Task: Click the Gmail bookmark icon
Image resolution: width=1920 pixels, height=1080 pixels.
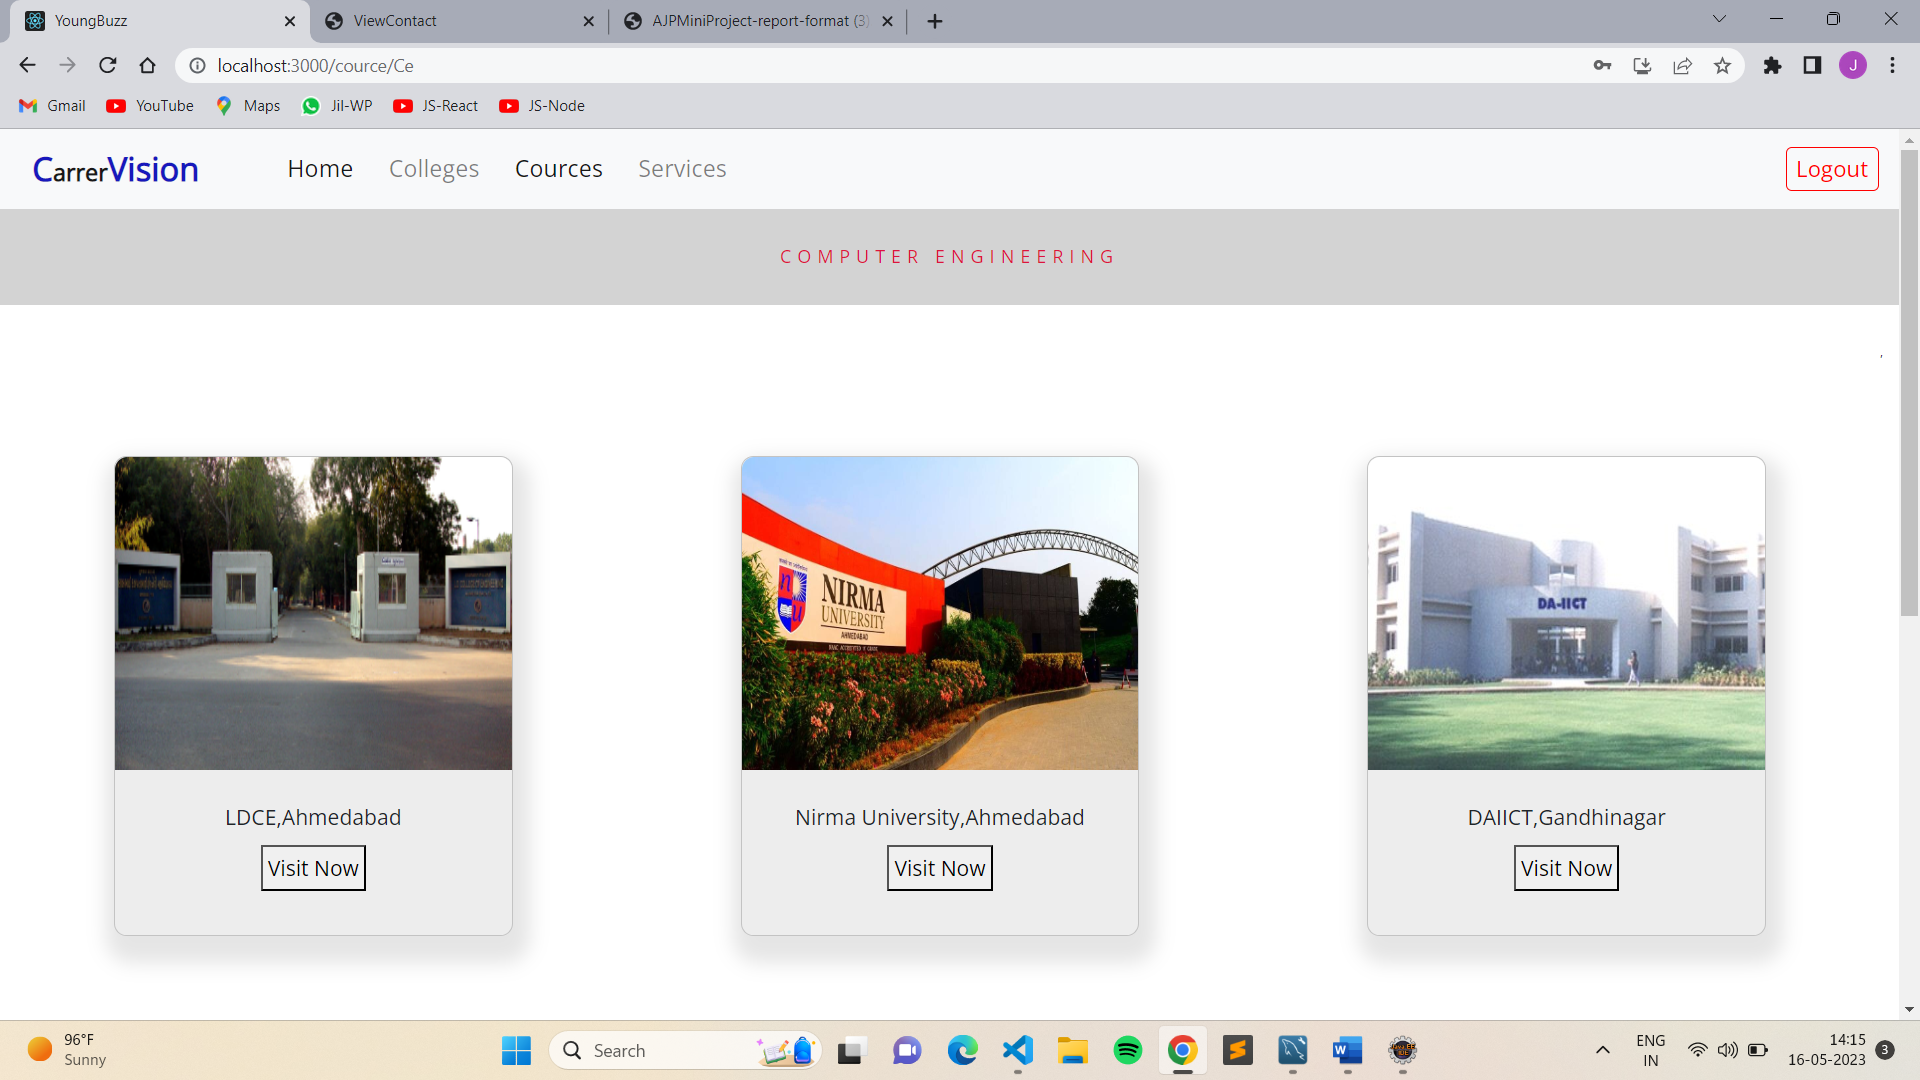Action: [28, 105]
